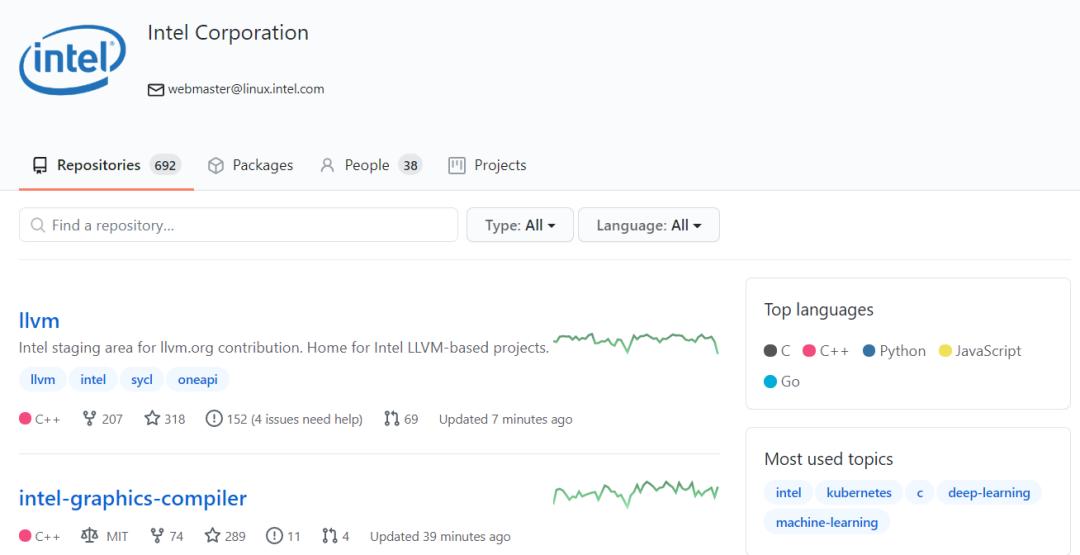Click the Intel logo avatar
The image size is (1080, 555).
click(72, 60)
